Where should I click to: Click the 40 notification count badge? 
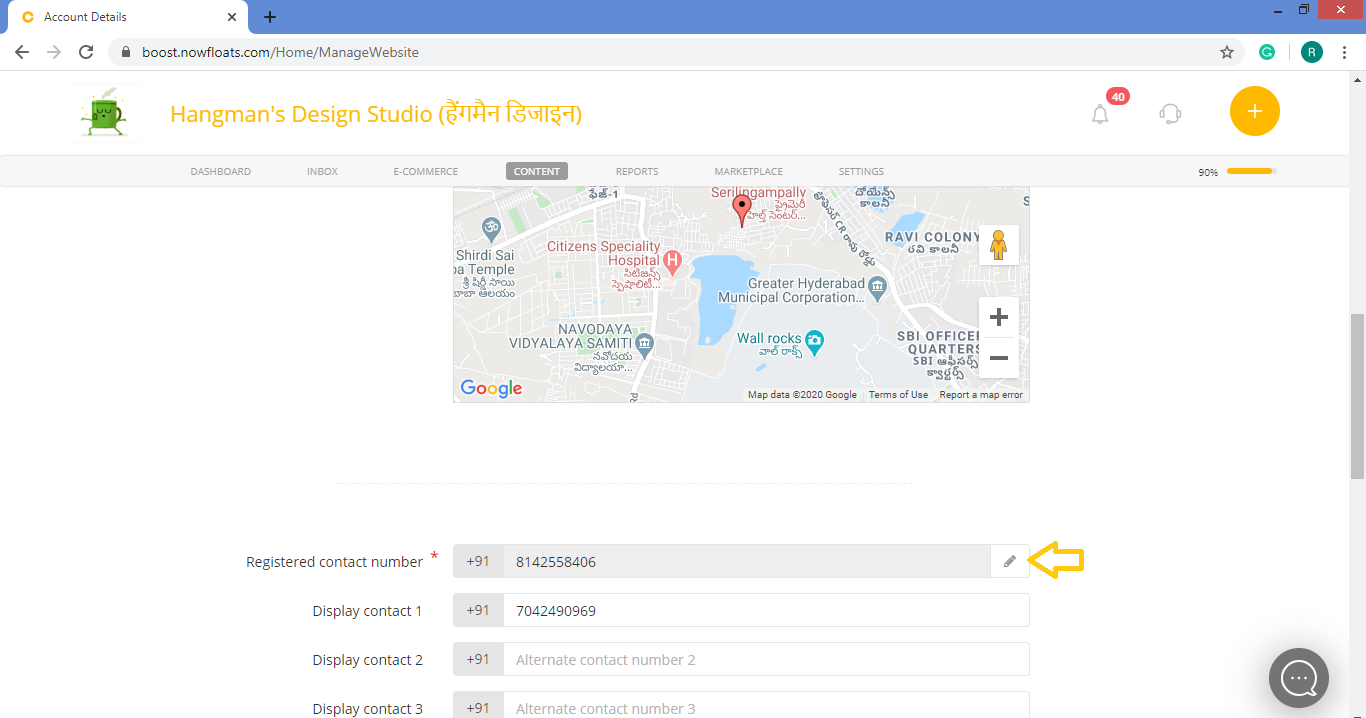tap(1118, 97)
